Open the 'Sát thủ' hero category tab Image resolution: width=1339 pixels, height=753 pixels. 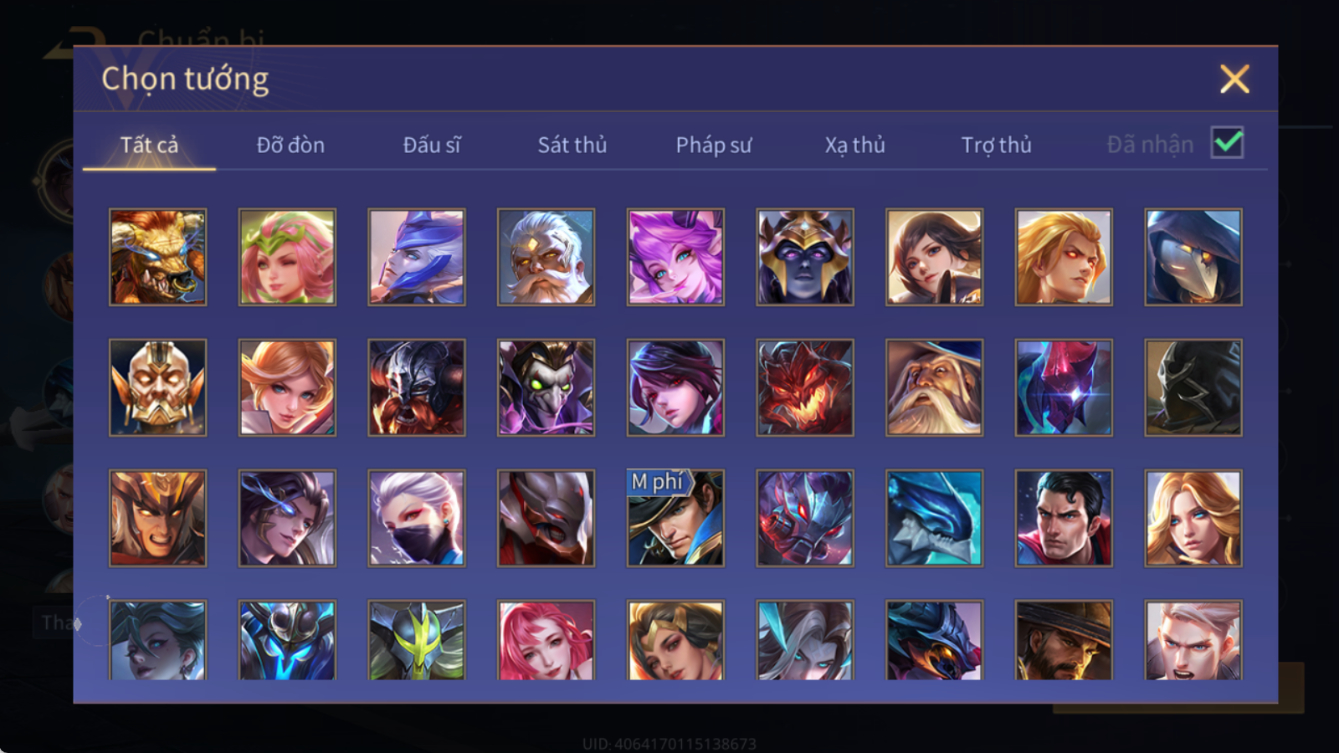[x=572, y=145]
